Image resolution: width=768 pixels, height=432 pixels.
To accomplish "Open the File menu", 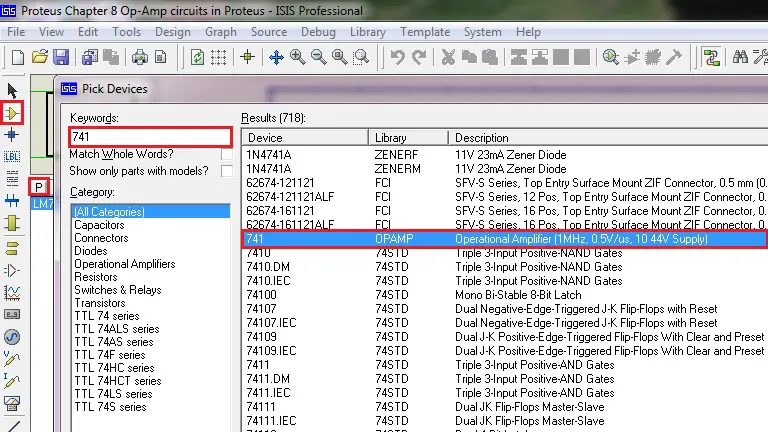I will [16, 32].
